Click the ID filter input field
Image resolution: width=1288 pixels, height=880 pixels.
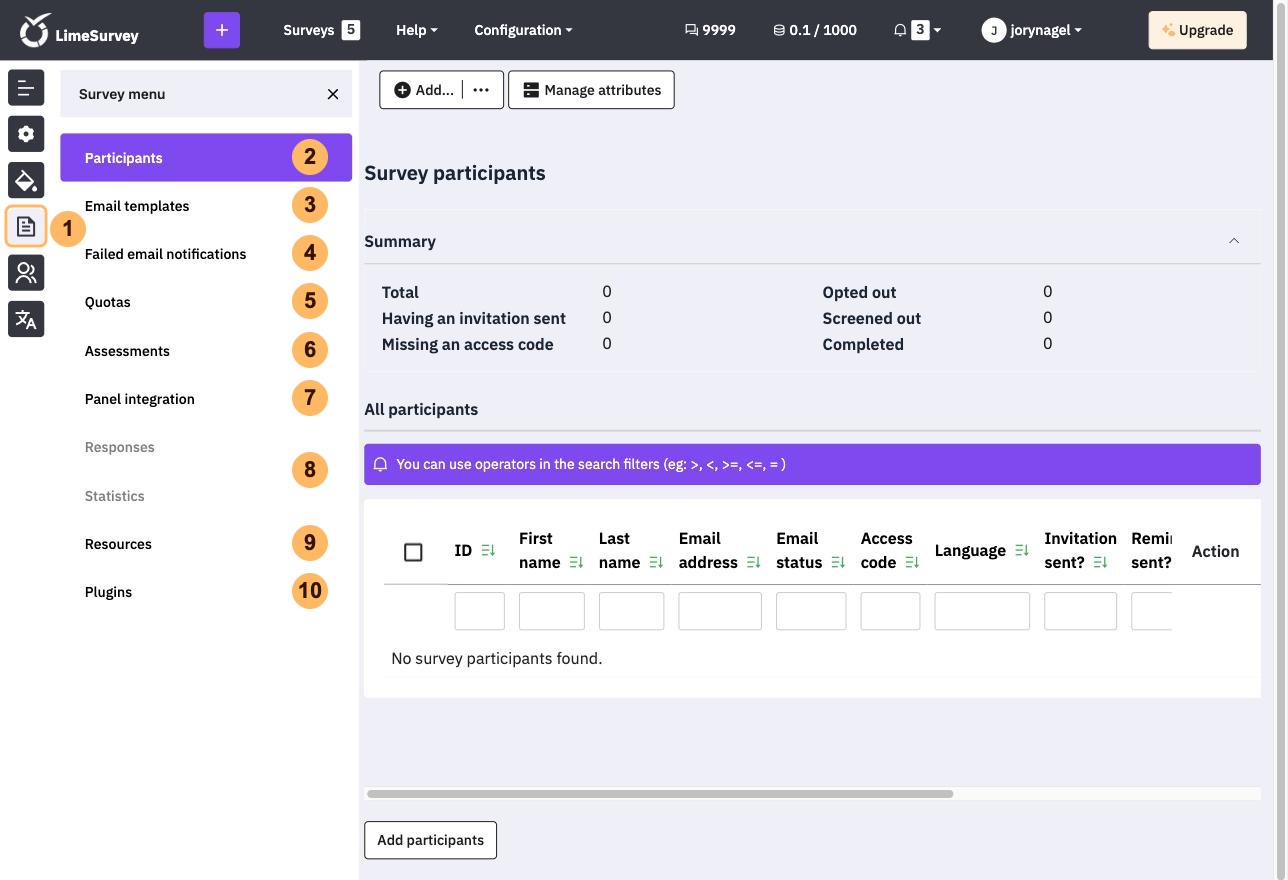480,611
